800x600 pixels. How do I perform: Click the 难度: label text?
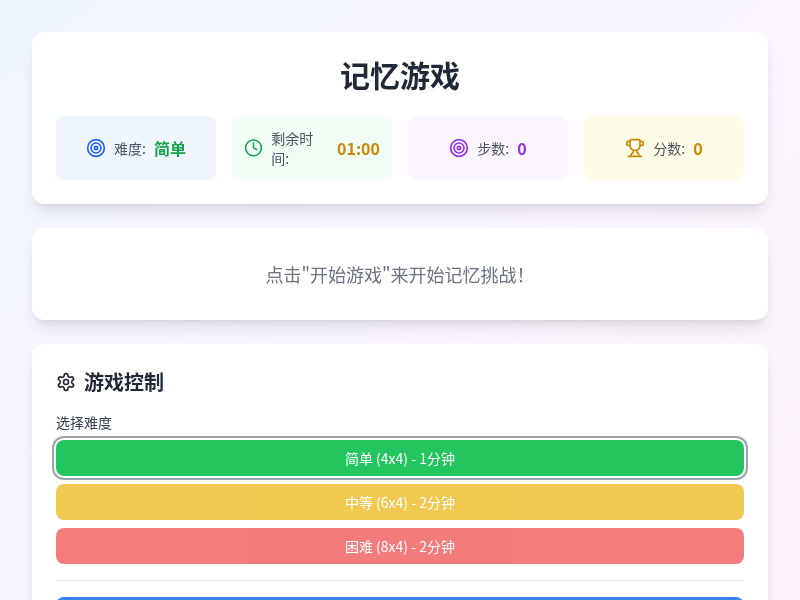130,149
